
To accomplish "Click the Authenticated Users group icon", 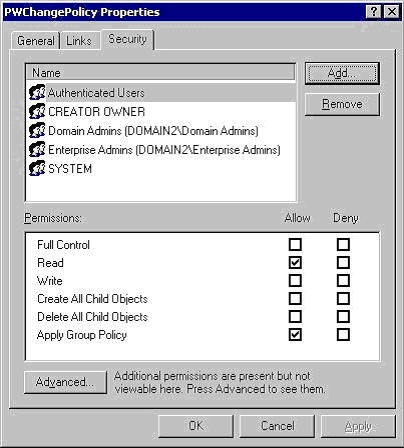I will (x=37, y=92).
